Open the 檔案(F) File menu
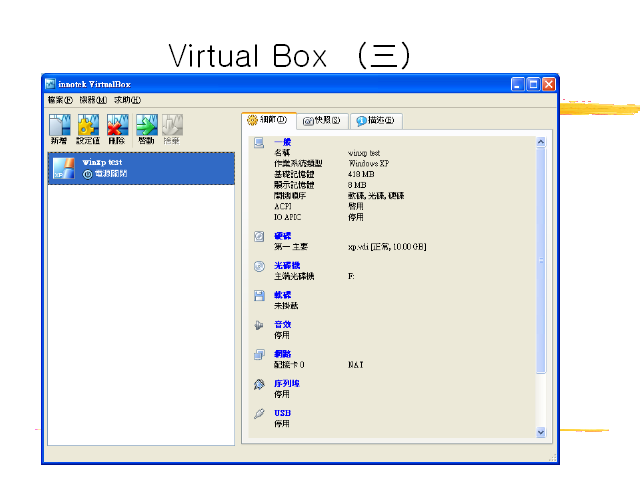Image resolution: width=640 pixels, height=480 pixels. pos(60,100)
